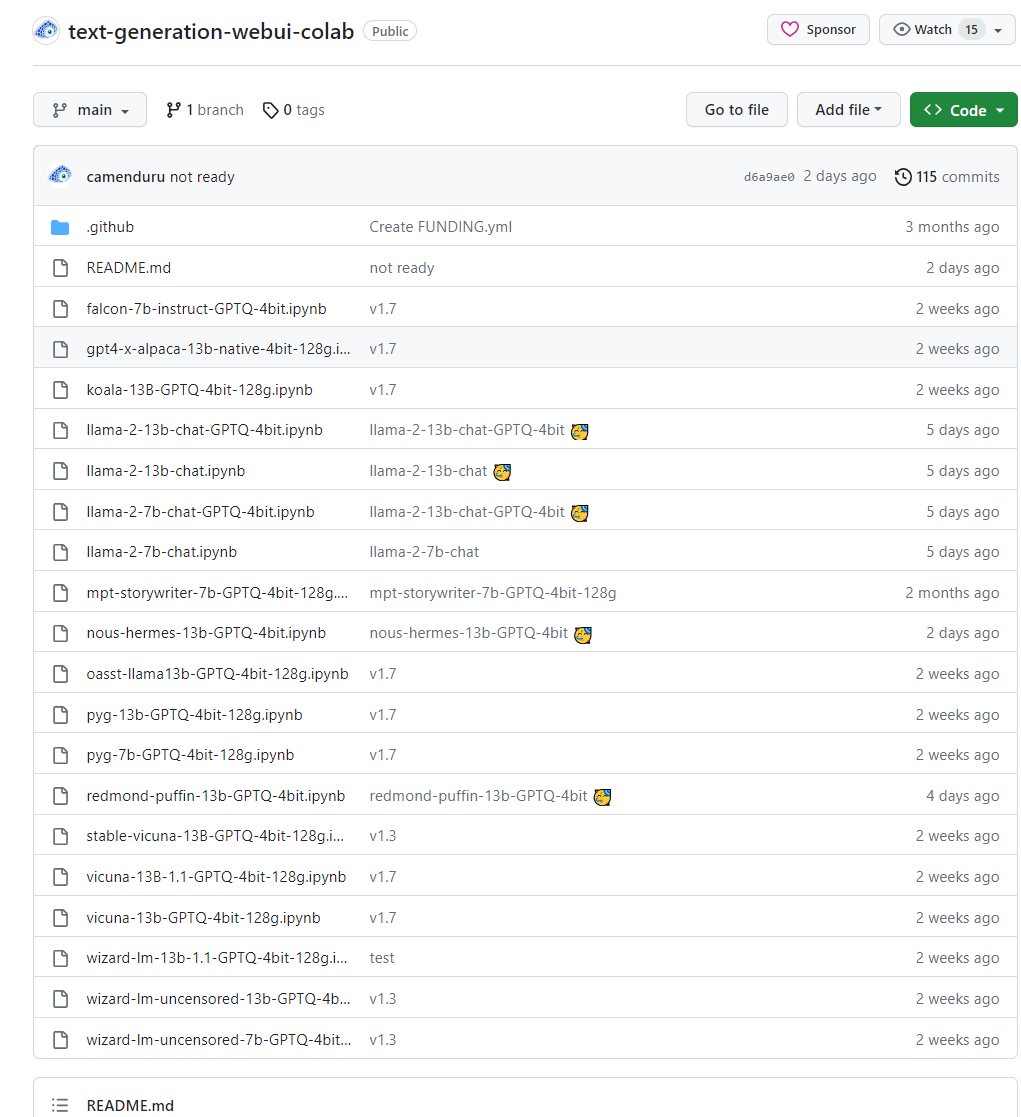Image resolution: width=1021 pixels, height=1117 pixels.
Task: Open the Watch notifications dropdown
Action: point(947,29)
